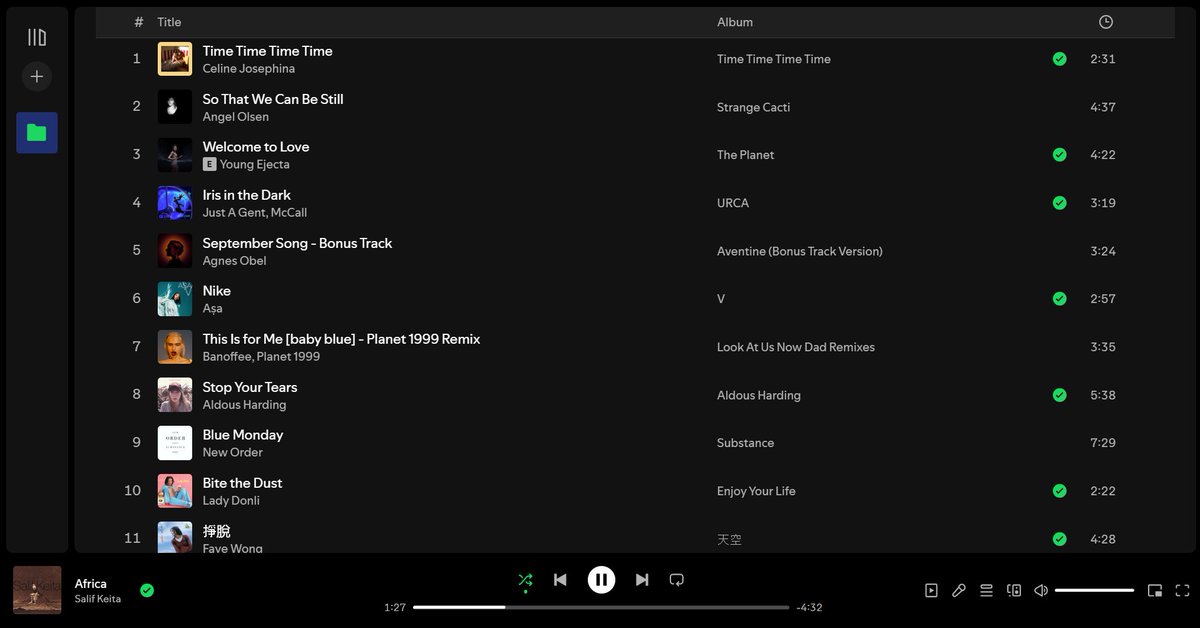
Task: Seek on the song progress bar
Action: (x=601, y=607)
